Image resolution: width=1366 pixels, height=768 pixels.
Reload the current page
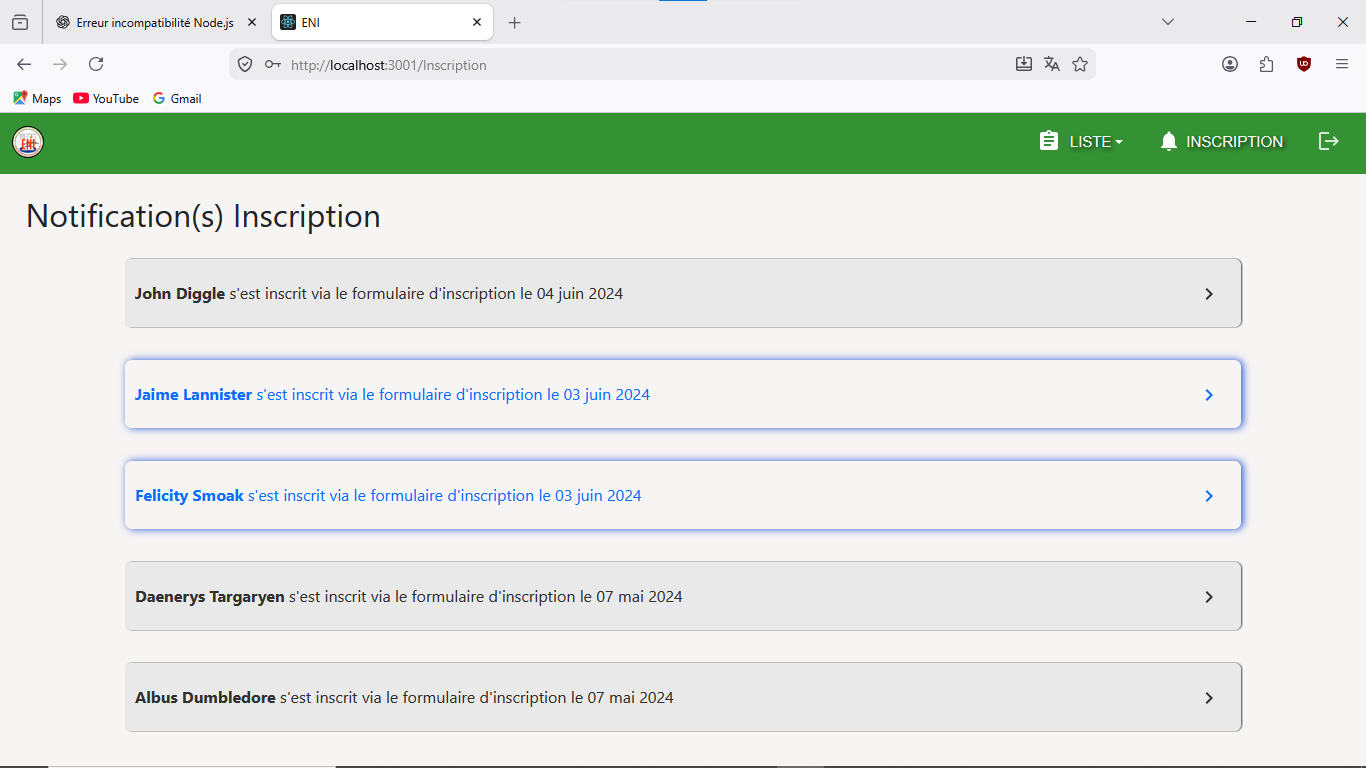[x=96, y=64]
